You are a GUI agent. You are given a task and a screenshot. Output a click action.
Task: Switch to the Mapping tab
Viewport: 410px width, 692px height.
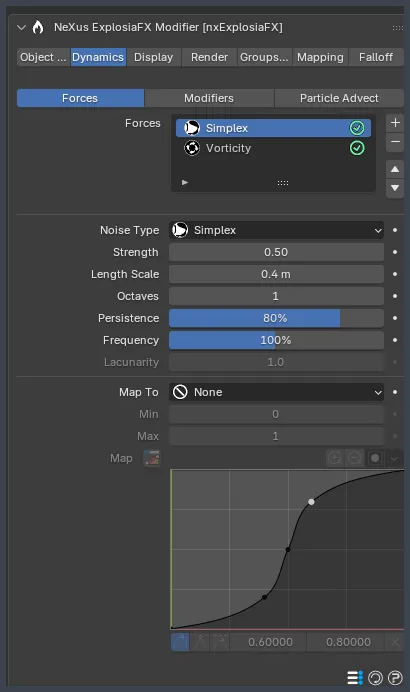coord(320,57)
